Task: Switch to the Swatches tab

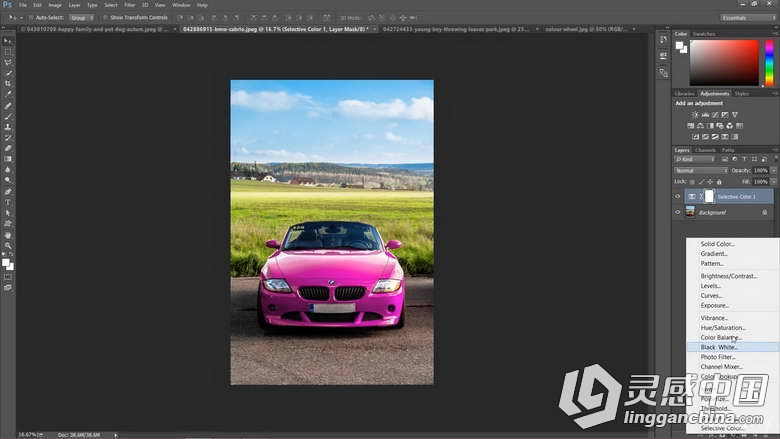Action: [x=704, y=34]
